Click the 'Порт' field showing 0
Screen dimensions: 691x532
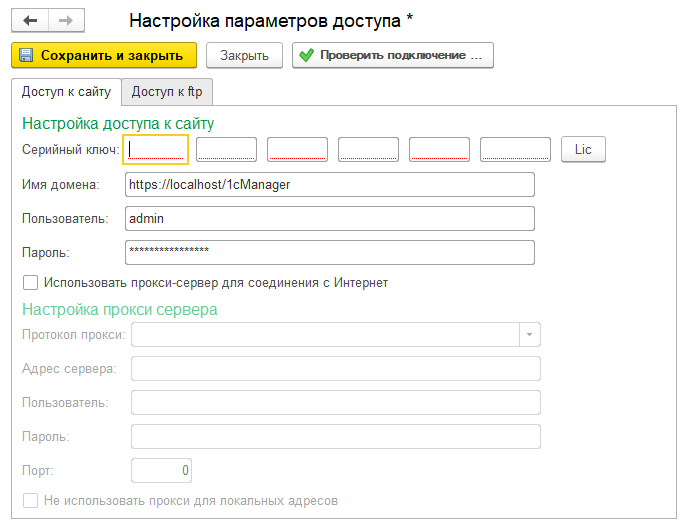[161, 470]
